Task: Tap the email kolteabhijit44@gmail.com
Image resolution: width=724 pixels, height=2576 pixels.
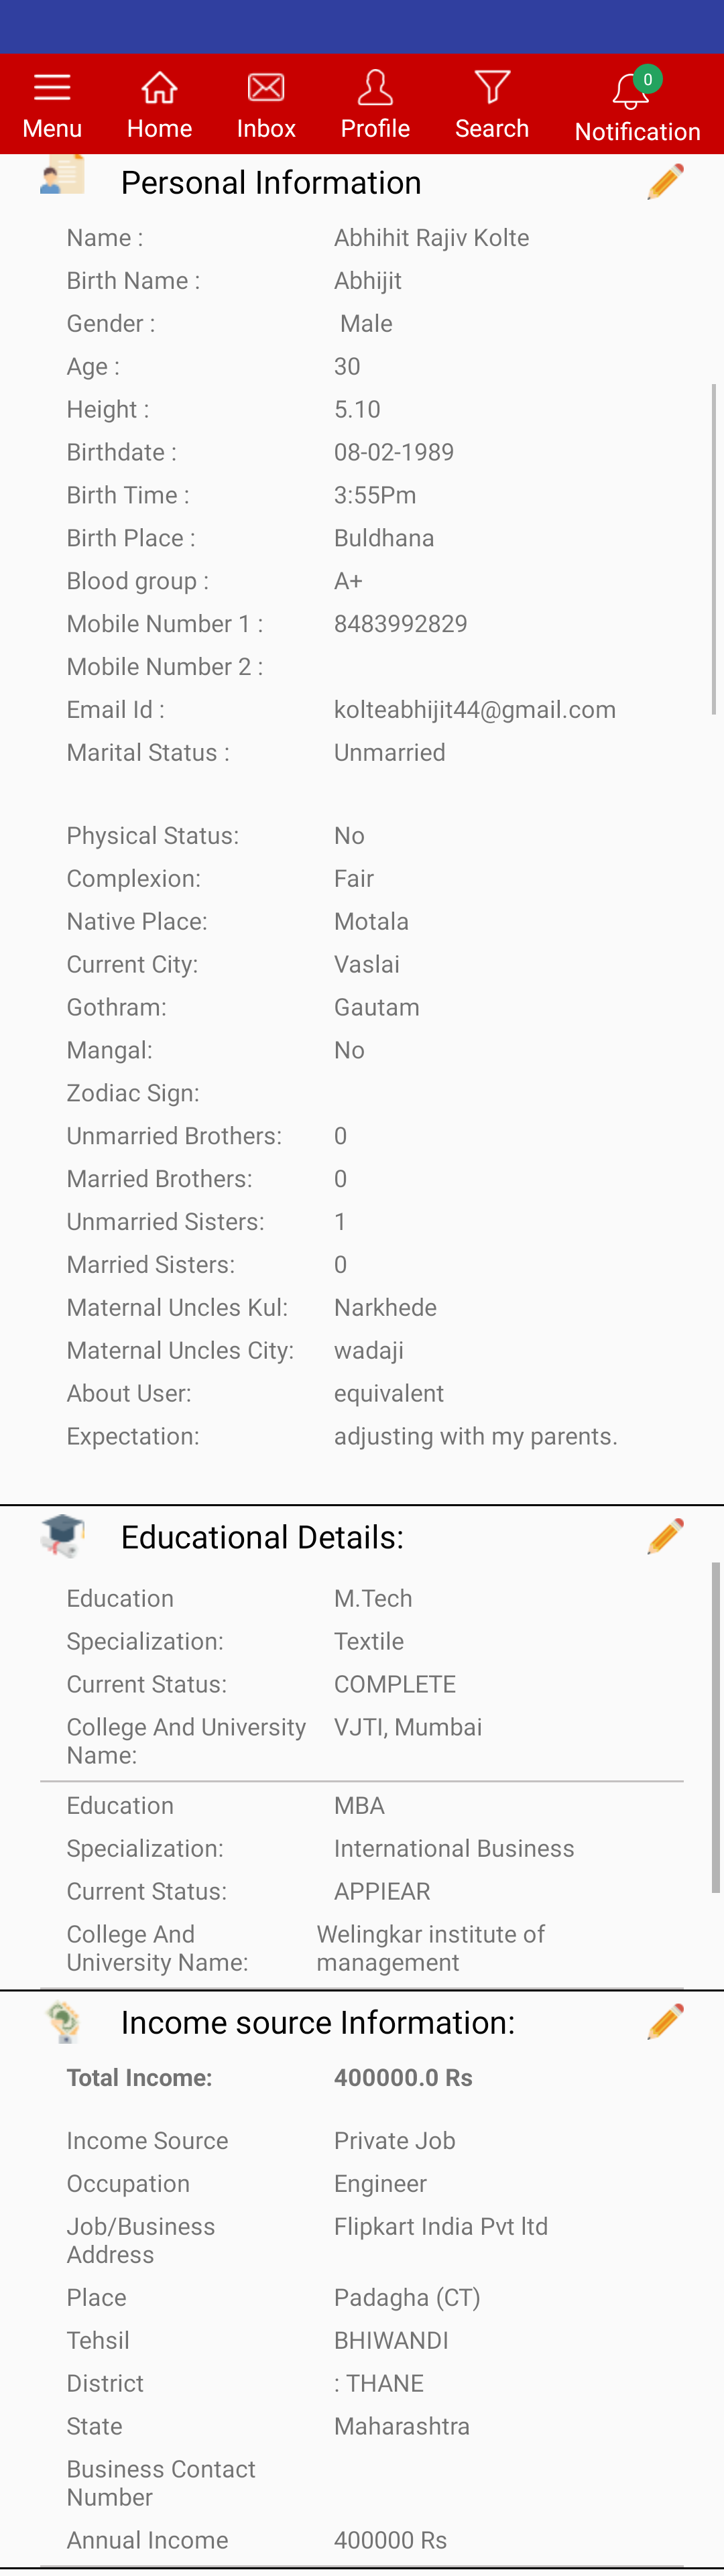Action: click(475, 710)
